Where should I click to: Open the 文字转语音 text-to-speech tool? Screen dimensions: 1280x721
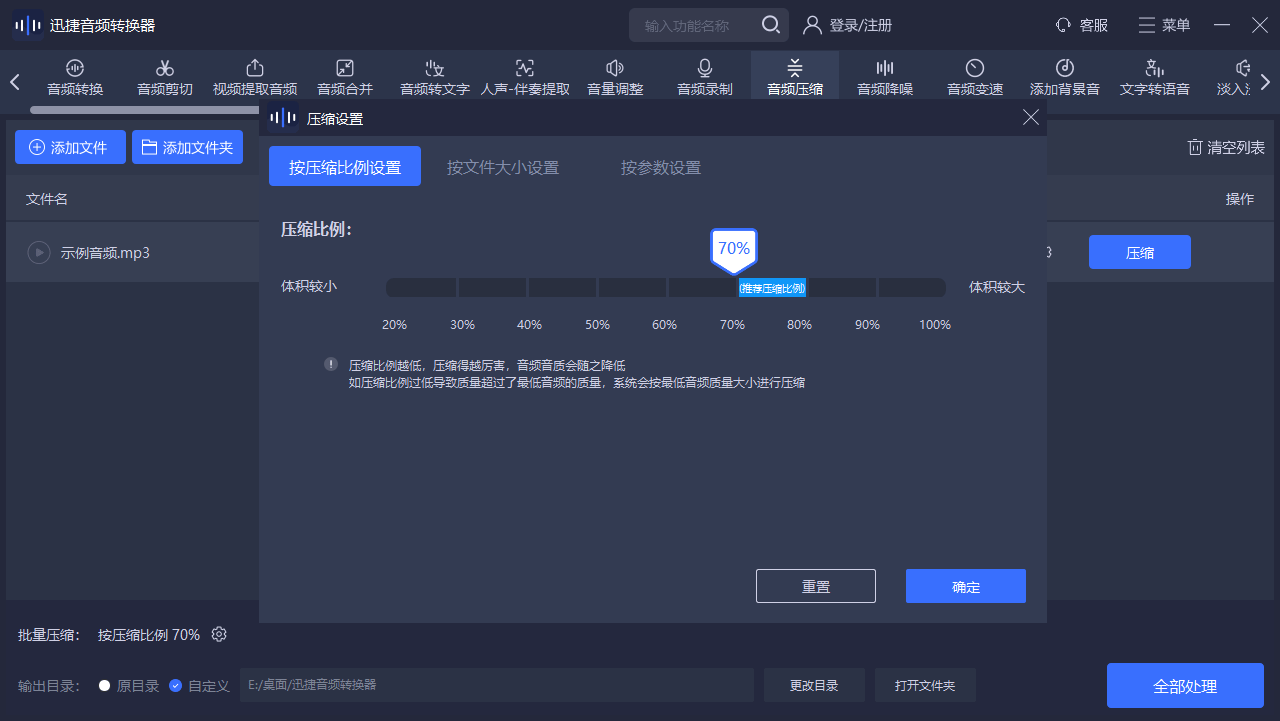pyautogui.click(x=1155, y=77)
